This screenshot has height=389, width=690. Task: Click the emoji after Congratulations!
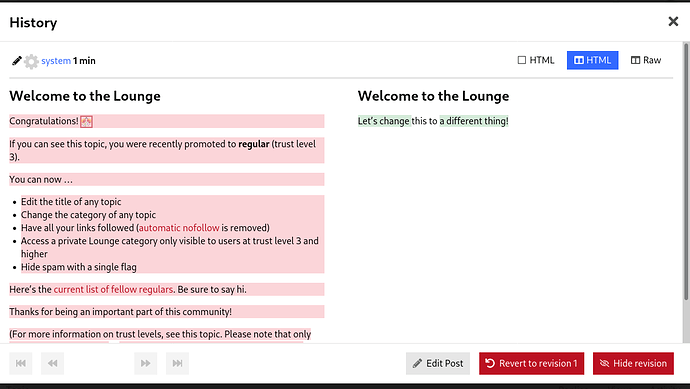(86, 121)
